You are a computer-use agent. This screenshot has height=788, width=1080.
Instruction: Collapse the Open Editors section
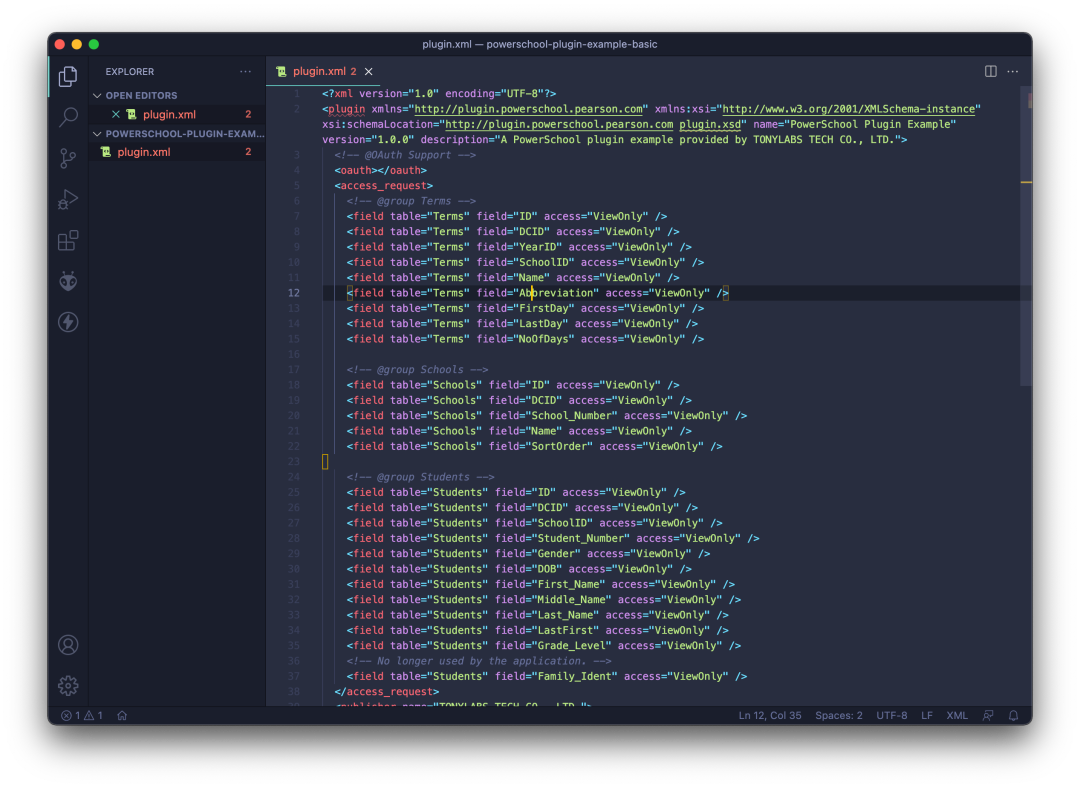point(178,95)
